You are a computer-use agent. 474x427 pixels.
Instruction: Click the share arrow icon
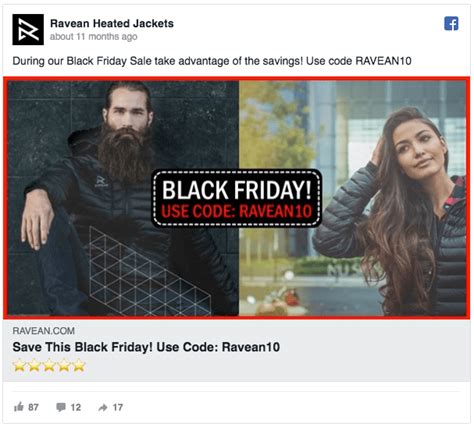[x=103, y=407]
